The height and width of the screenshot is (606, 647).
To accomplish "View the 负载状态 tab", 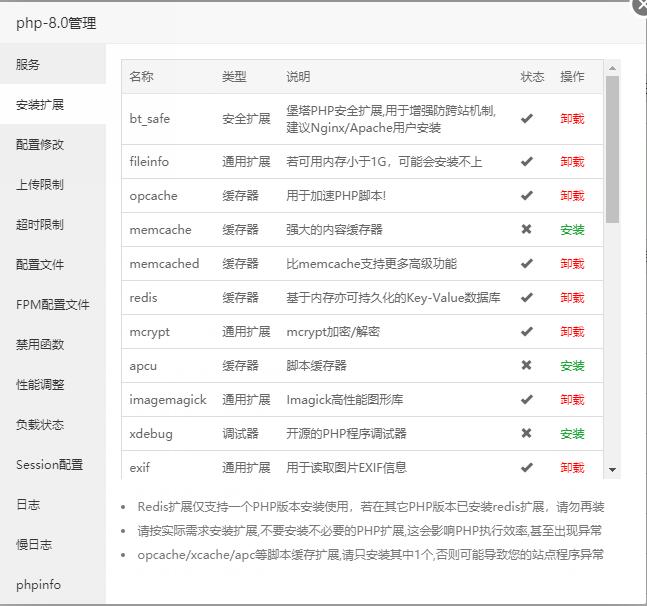I will tap(53, 424).
